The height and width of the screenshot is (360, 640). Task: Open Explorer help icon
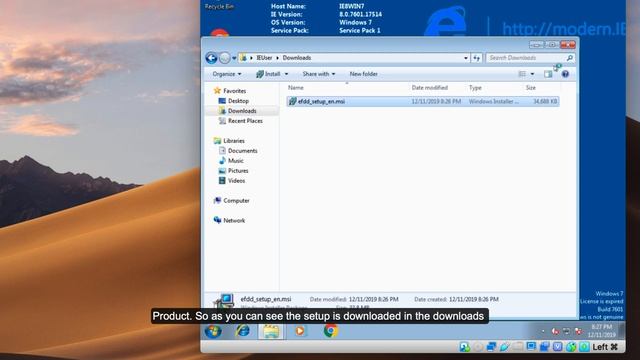[x=565, y=74]
